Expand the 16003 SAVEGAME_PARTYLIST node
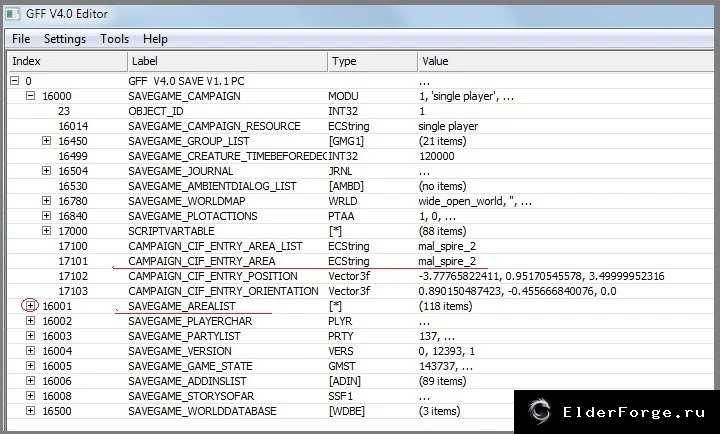The height and width of the screenshot is (434, 720). 30,336
